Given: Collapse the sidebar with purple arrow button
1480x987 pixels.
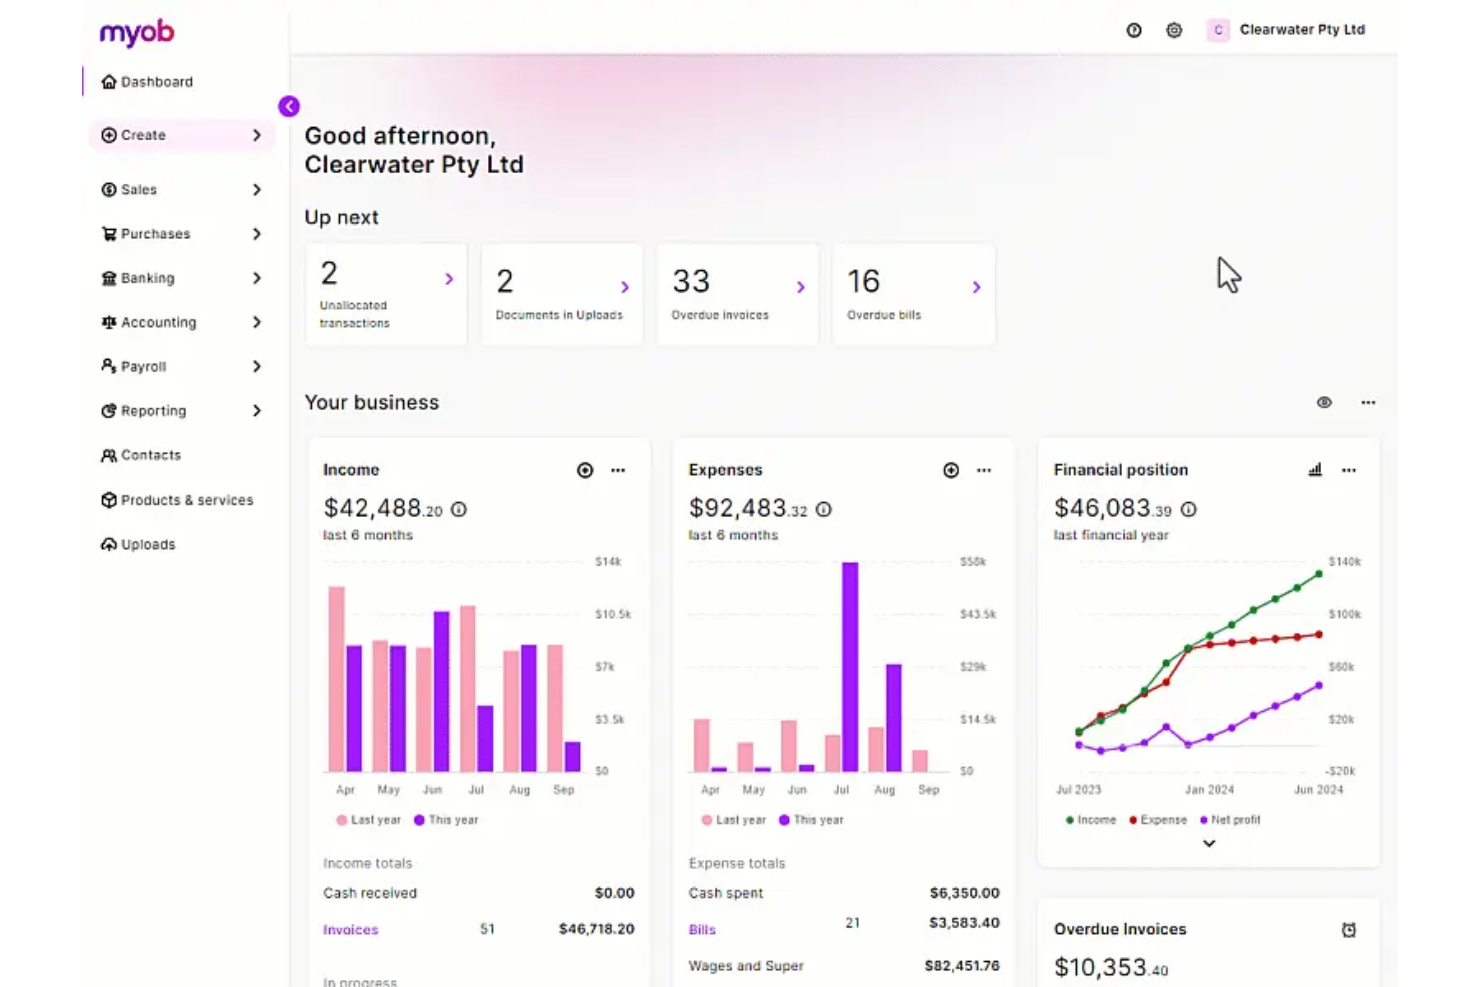Looking at the screenshot, I should [289, 106].
